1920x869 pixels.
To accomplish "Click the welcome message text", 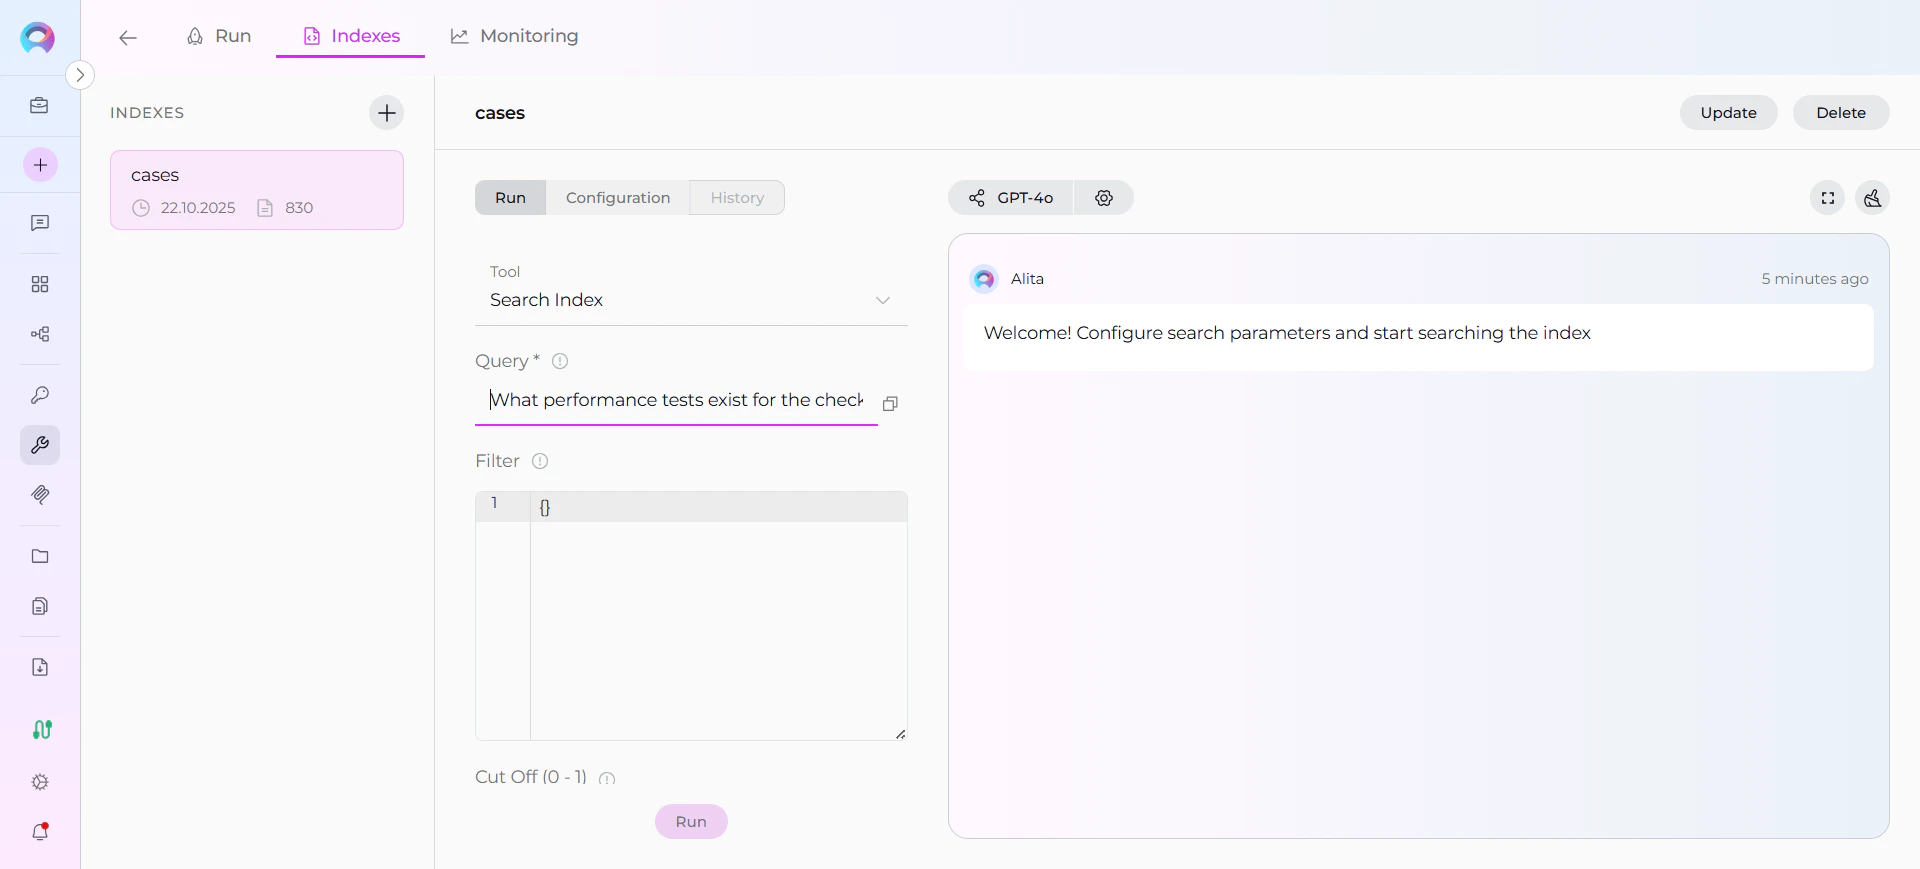I will click(1287, 333).
